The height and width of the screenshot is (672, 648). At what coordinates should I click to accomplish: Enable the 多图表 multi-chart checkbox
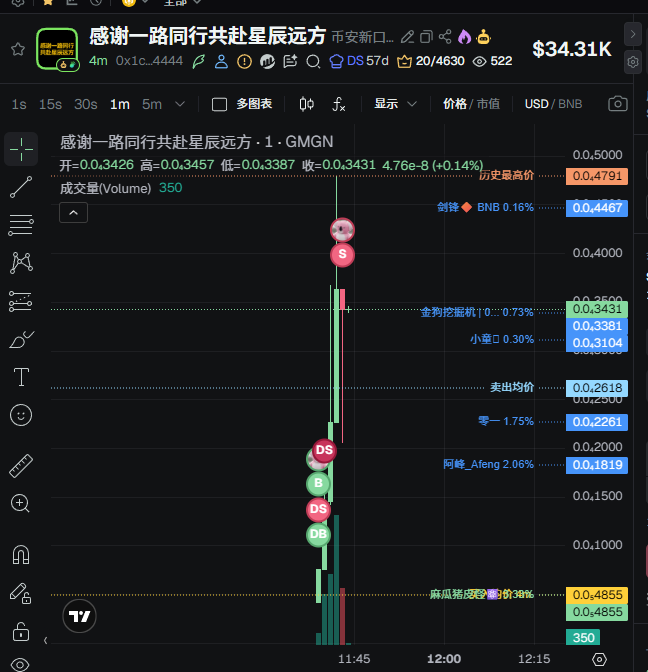click(x=219, y=105)
